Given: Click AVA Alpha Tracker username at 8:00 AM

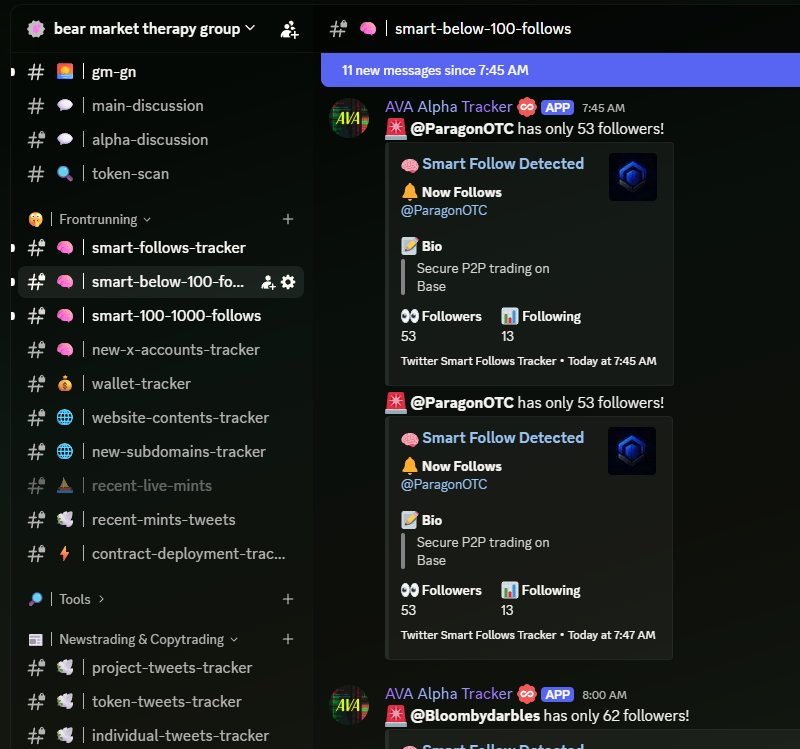Looking at the screenshot, I should point(448,694).
